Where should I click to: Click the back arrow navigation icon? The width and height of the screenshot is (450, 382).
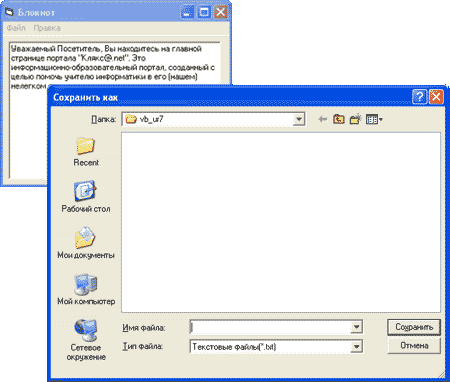(x=322, y=119)
